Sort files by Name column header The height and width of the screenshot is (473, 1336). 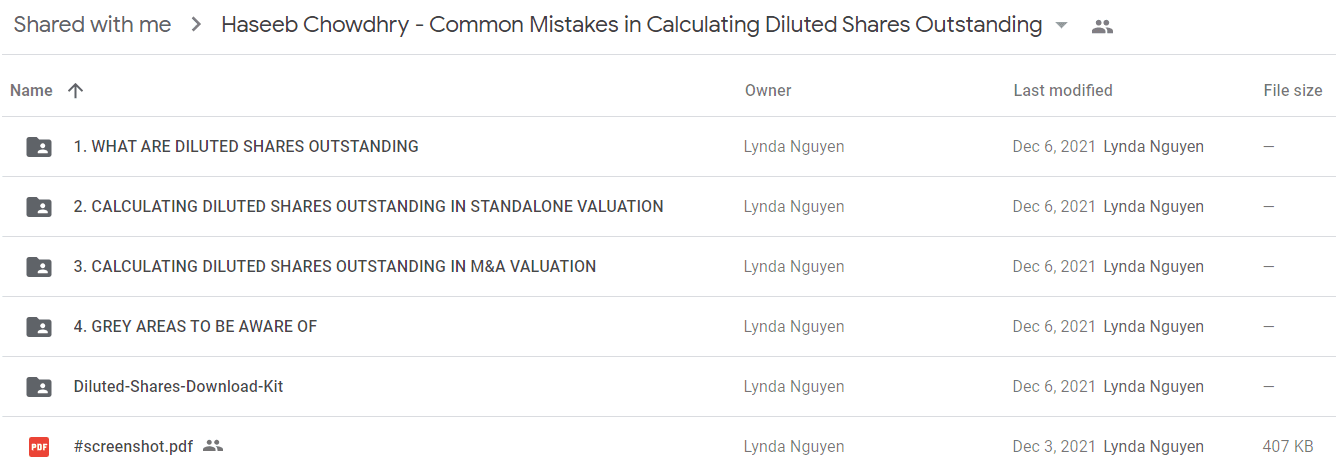click(31, 91)
